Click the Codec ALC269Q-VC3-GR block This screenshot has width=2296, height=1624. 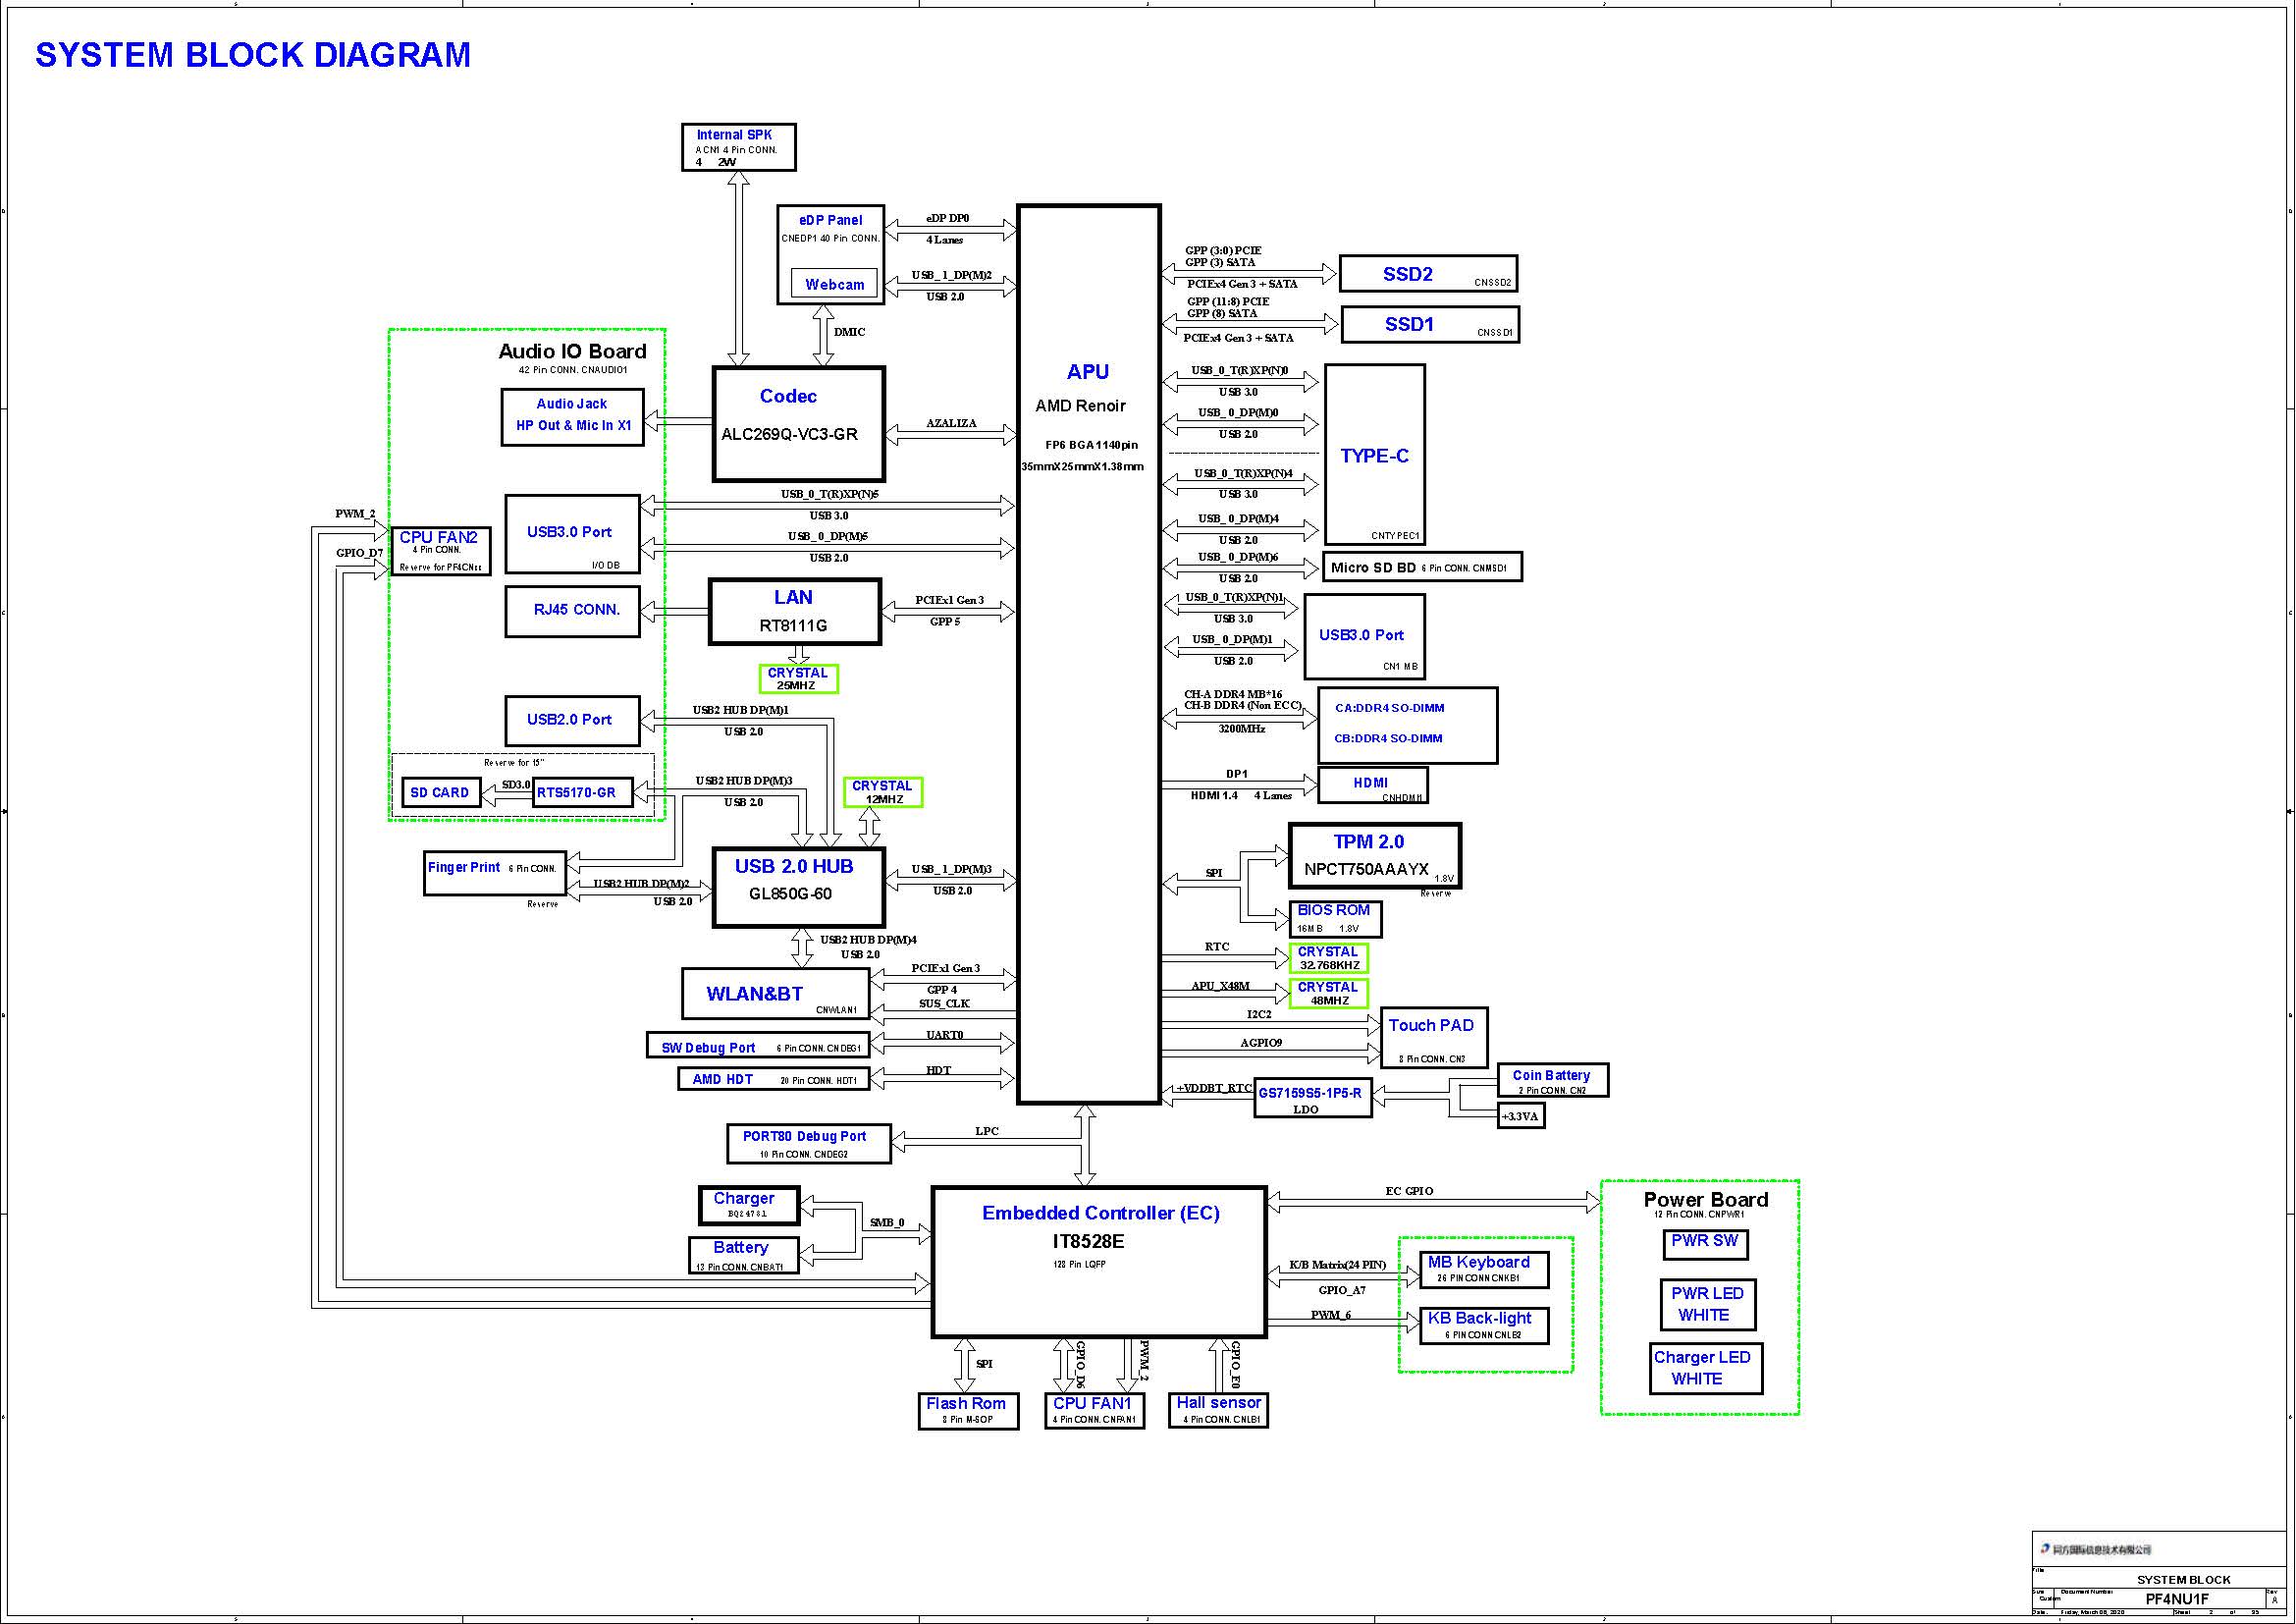click(x=798, y=424)
